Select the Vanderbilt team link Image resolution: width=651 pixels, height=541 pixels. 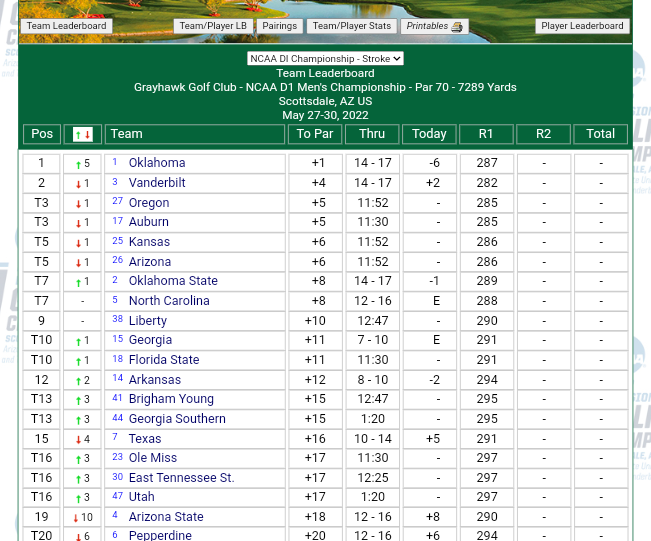click(157, 183)
